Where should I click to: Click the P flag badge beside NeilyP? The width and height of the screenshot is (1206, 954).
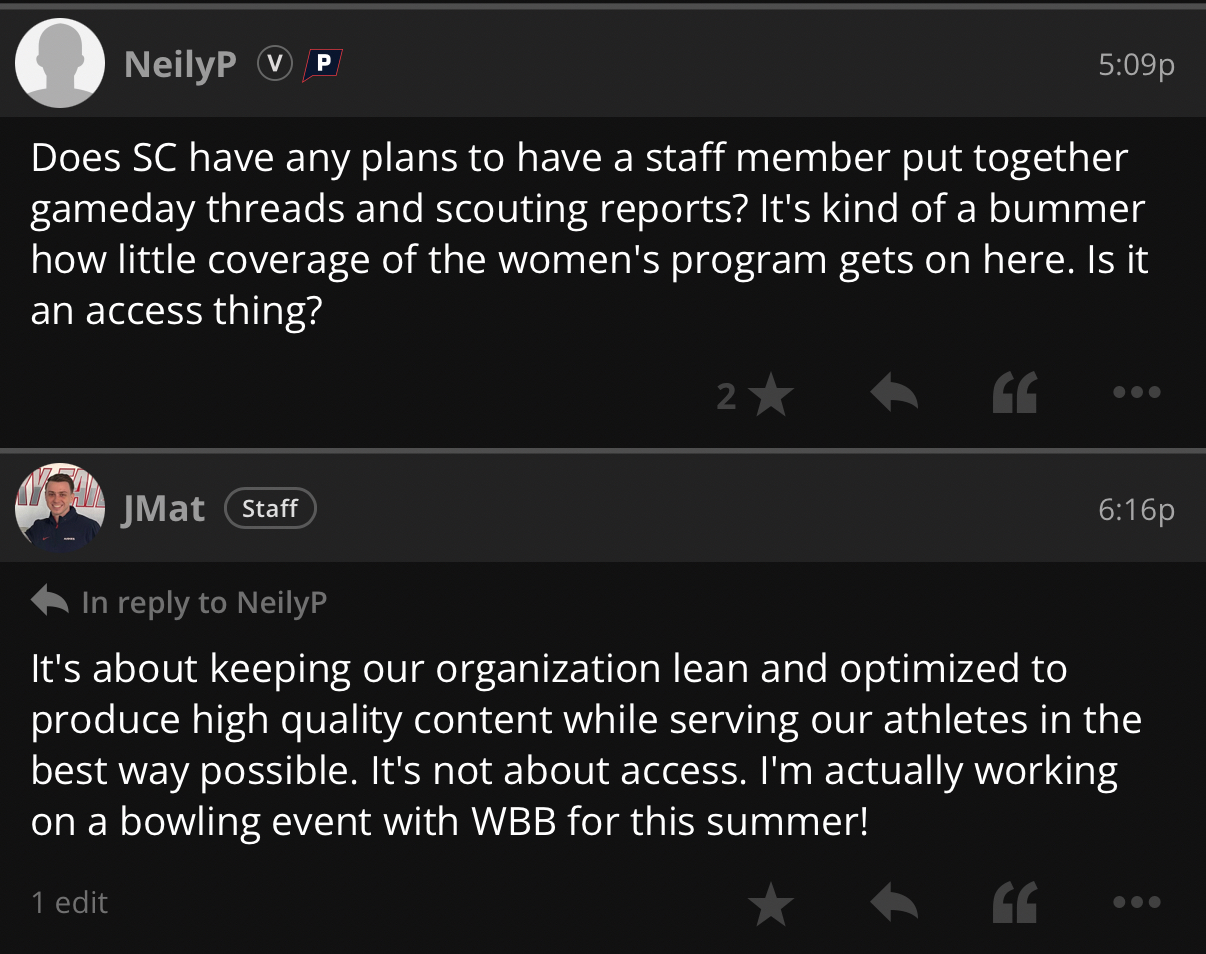click(x=322, y=64)
